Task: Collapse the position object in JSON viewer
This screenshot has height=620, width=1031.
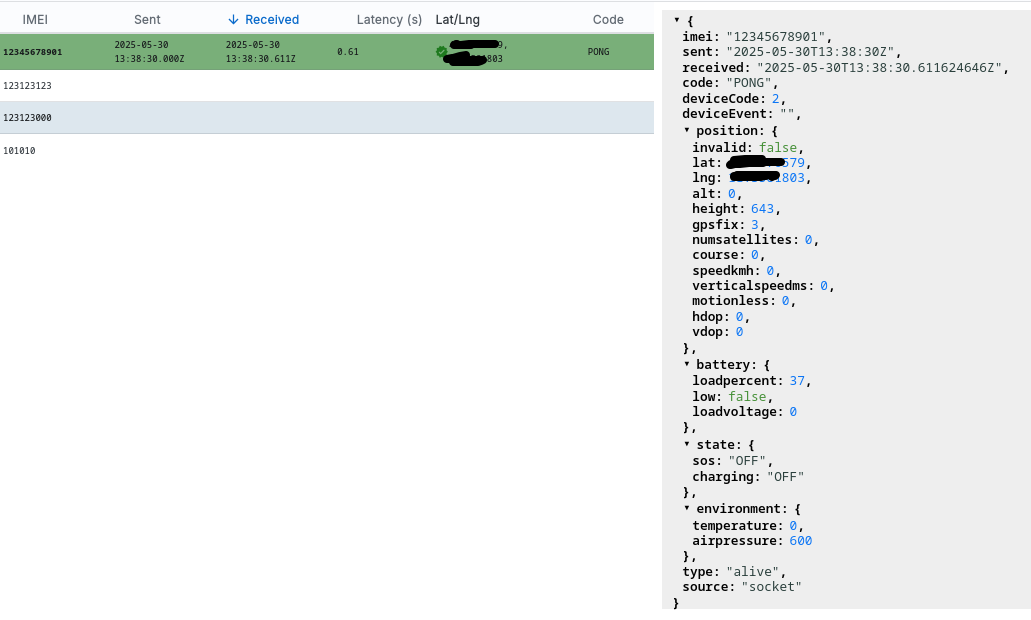Action: pyautogui.click(x=686, y=131)
